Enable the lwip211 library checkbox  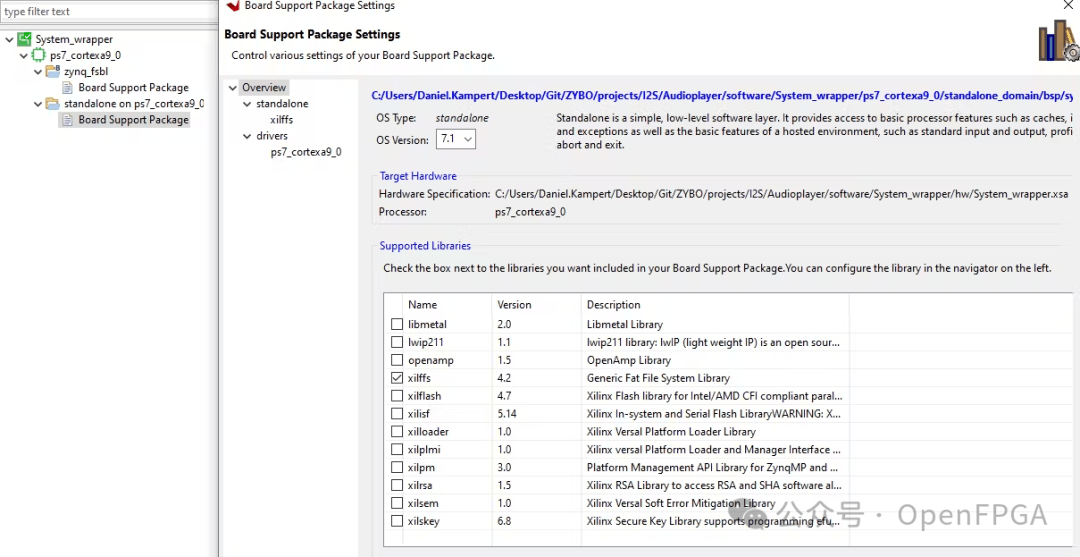pos(397,342)
